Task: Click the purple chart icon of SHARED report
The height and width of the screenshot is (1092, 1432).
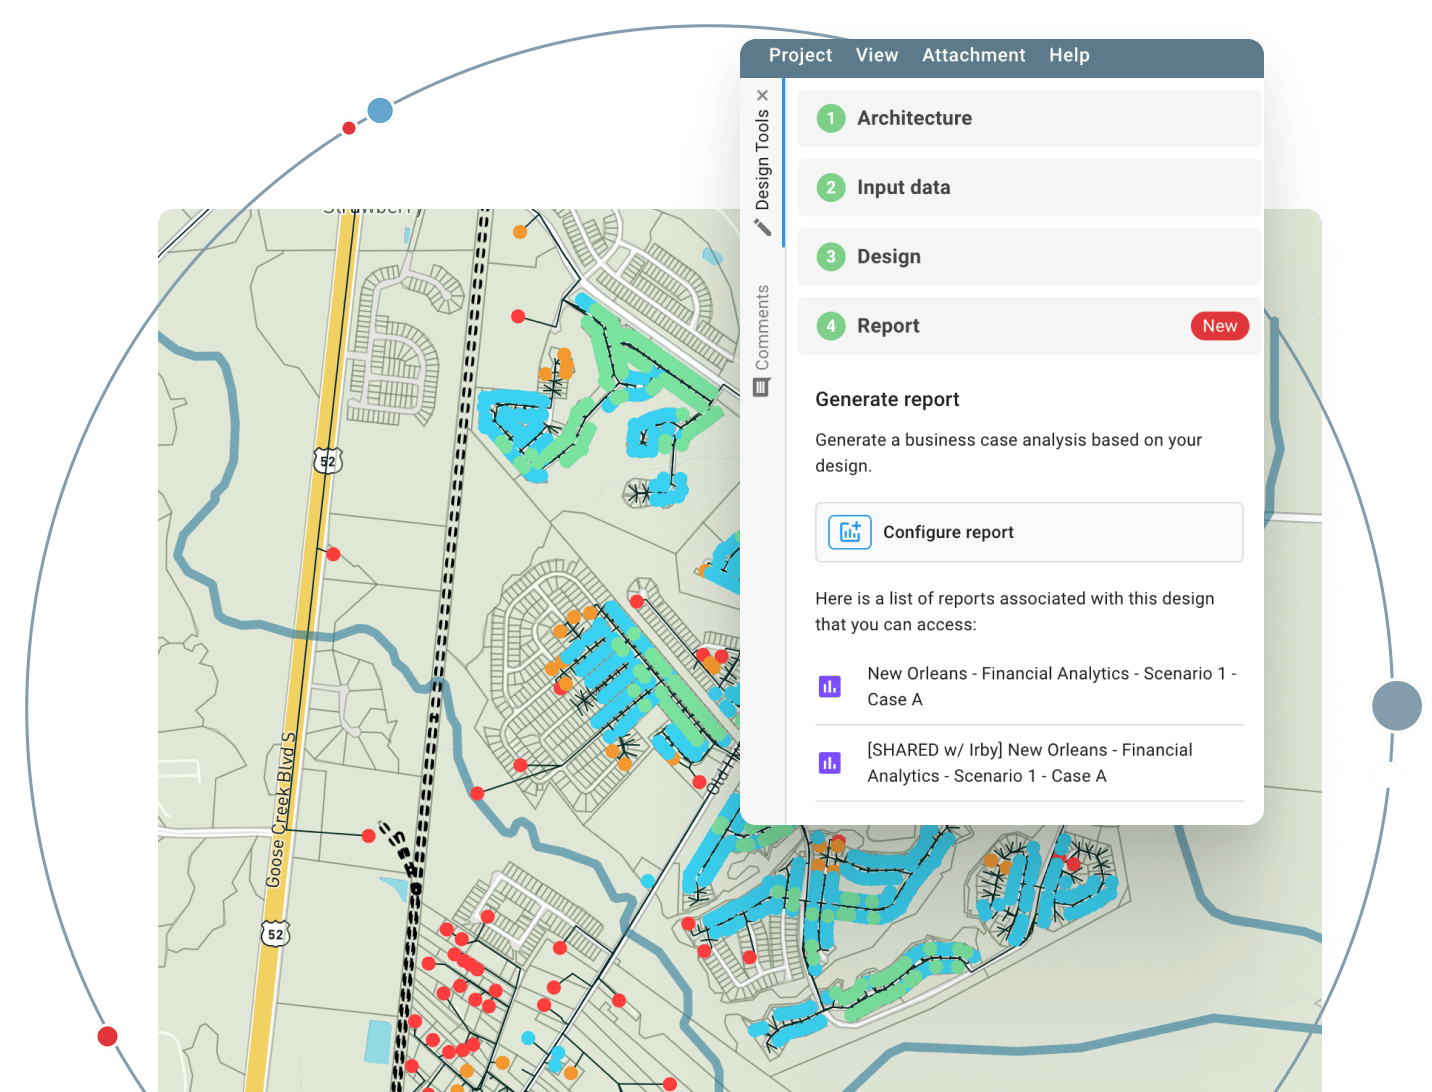Action: pyautogui.click(x=829, y=763)
